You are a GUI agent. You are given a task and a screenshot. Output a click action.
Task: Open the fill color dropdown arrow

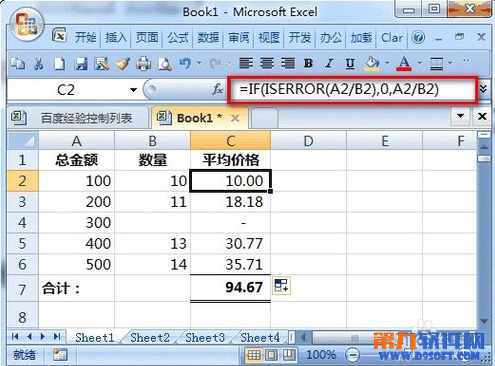click(x=387, y=63)
